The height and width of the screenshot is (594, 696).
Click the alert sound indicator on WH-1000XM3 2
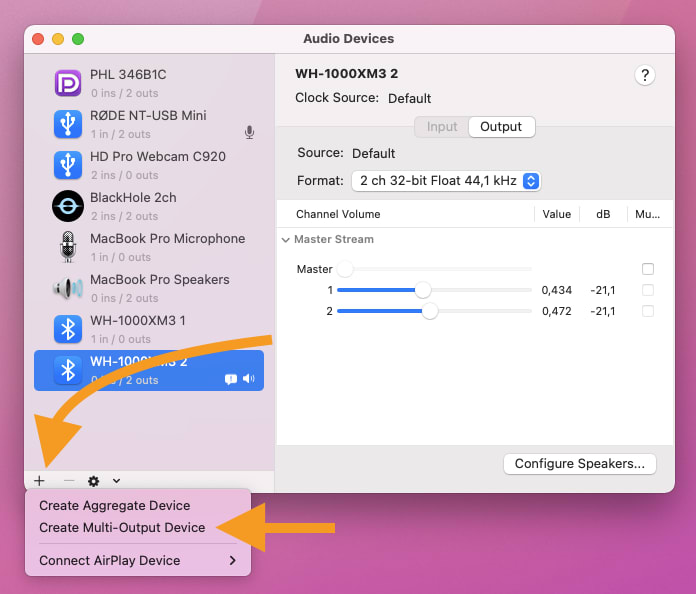pyautogui.click(x=231, y=379)
